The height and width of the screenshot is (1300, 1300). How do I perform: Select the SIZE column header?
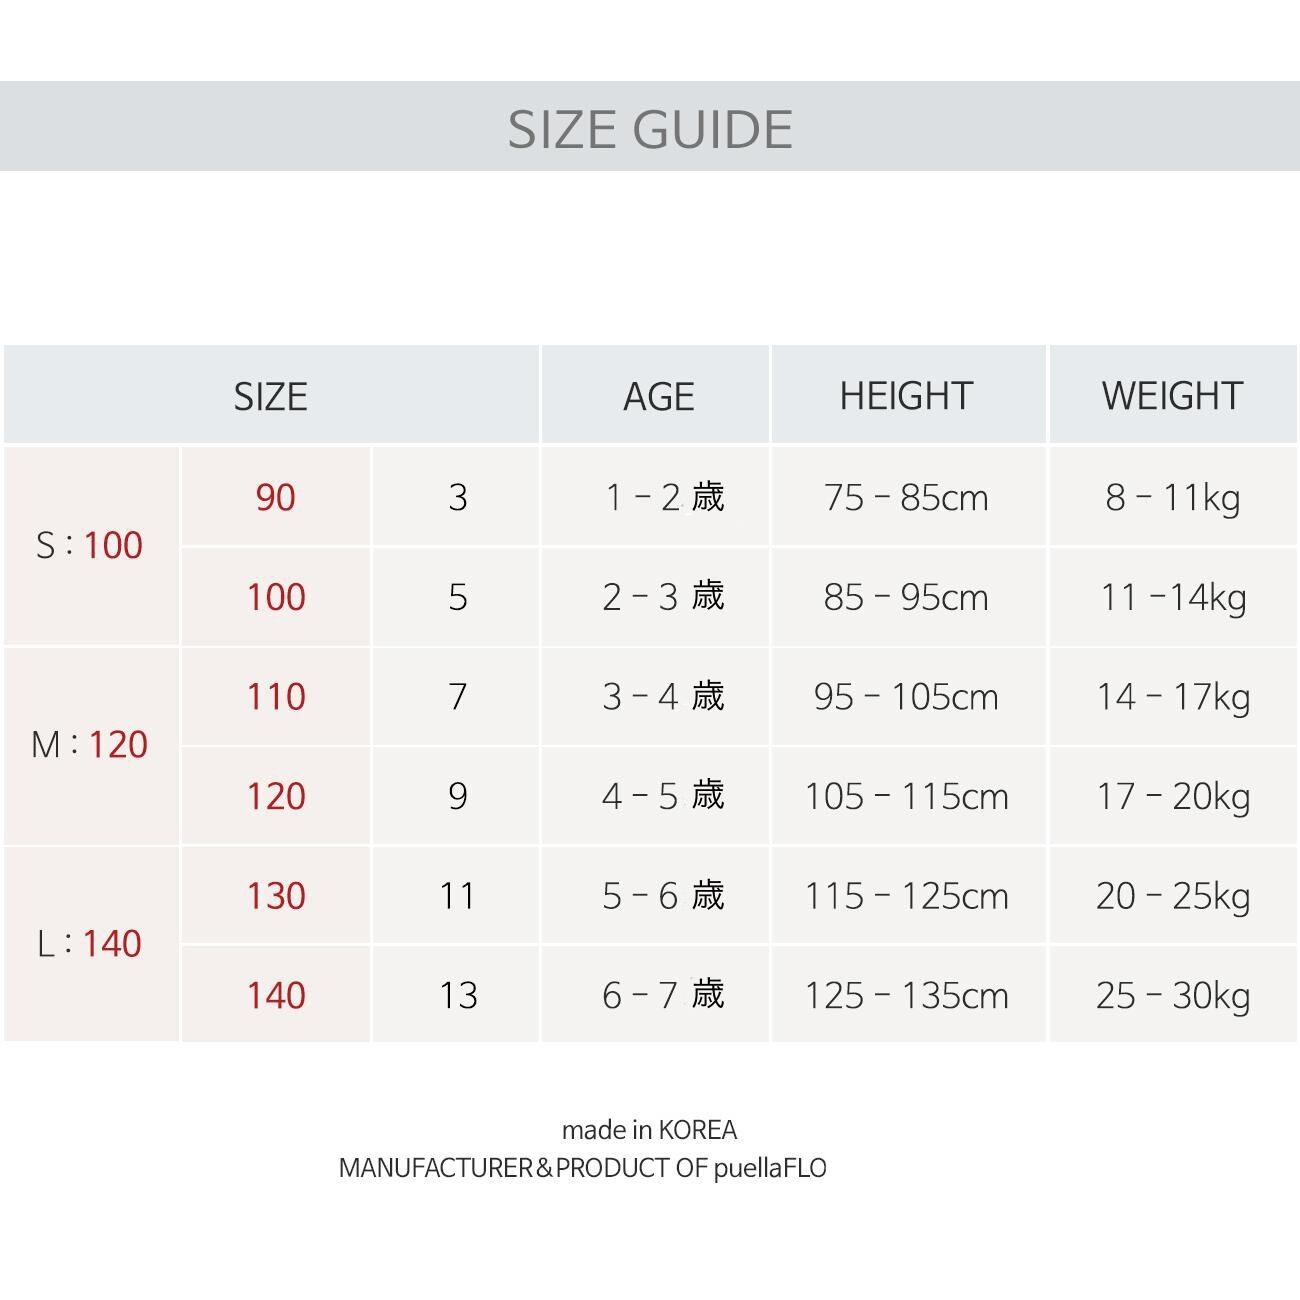(271, 396)
